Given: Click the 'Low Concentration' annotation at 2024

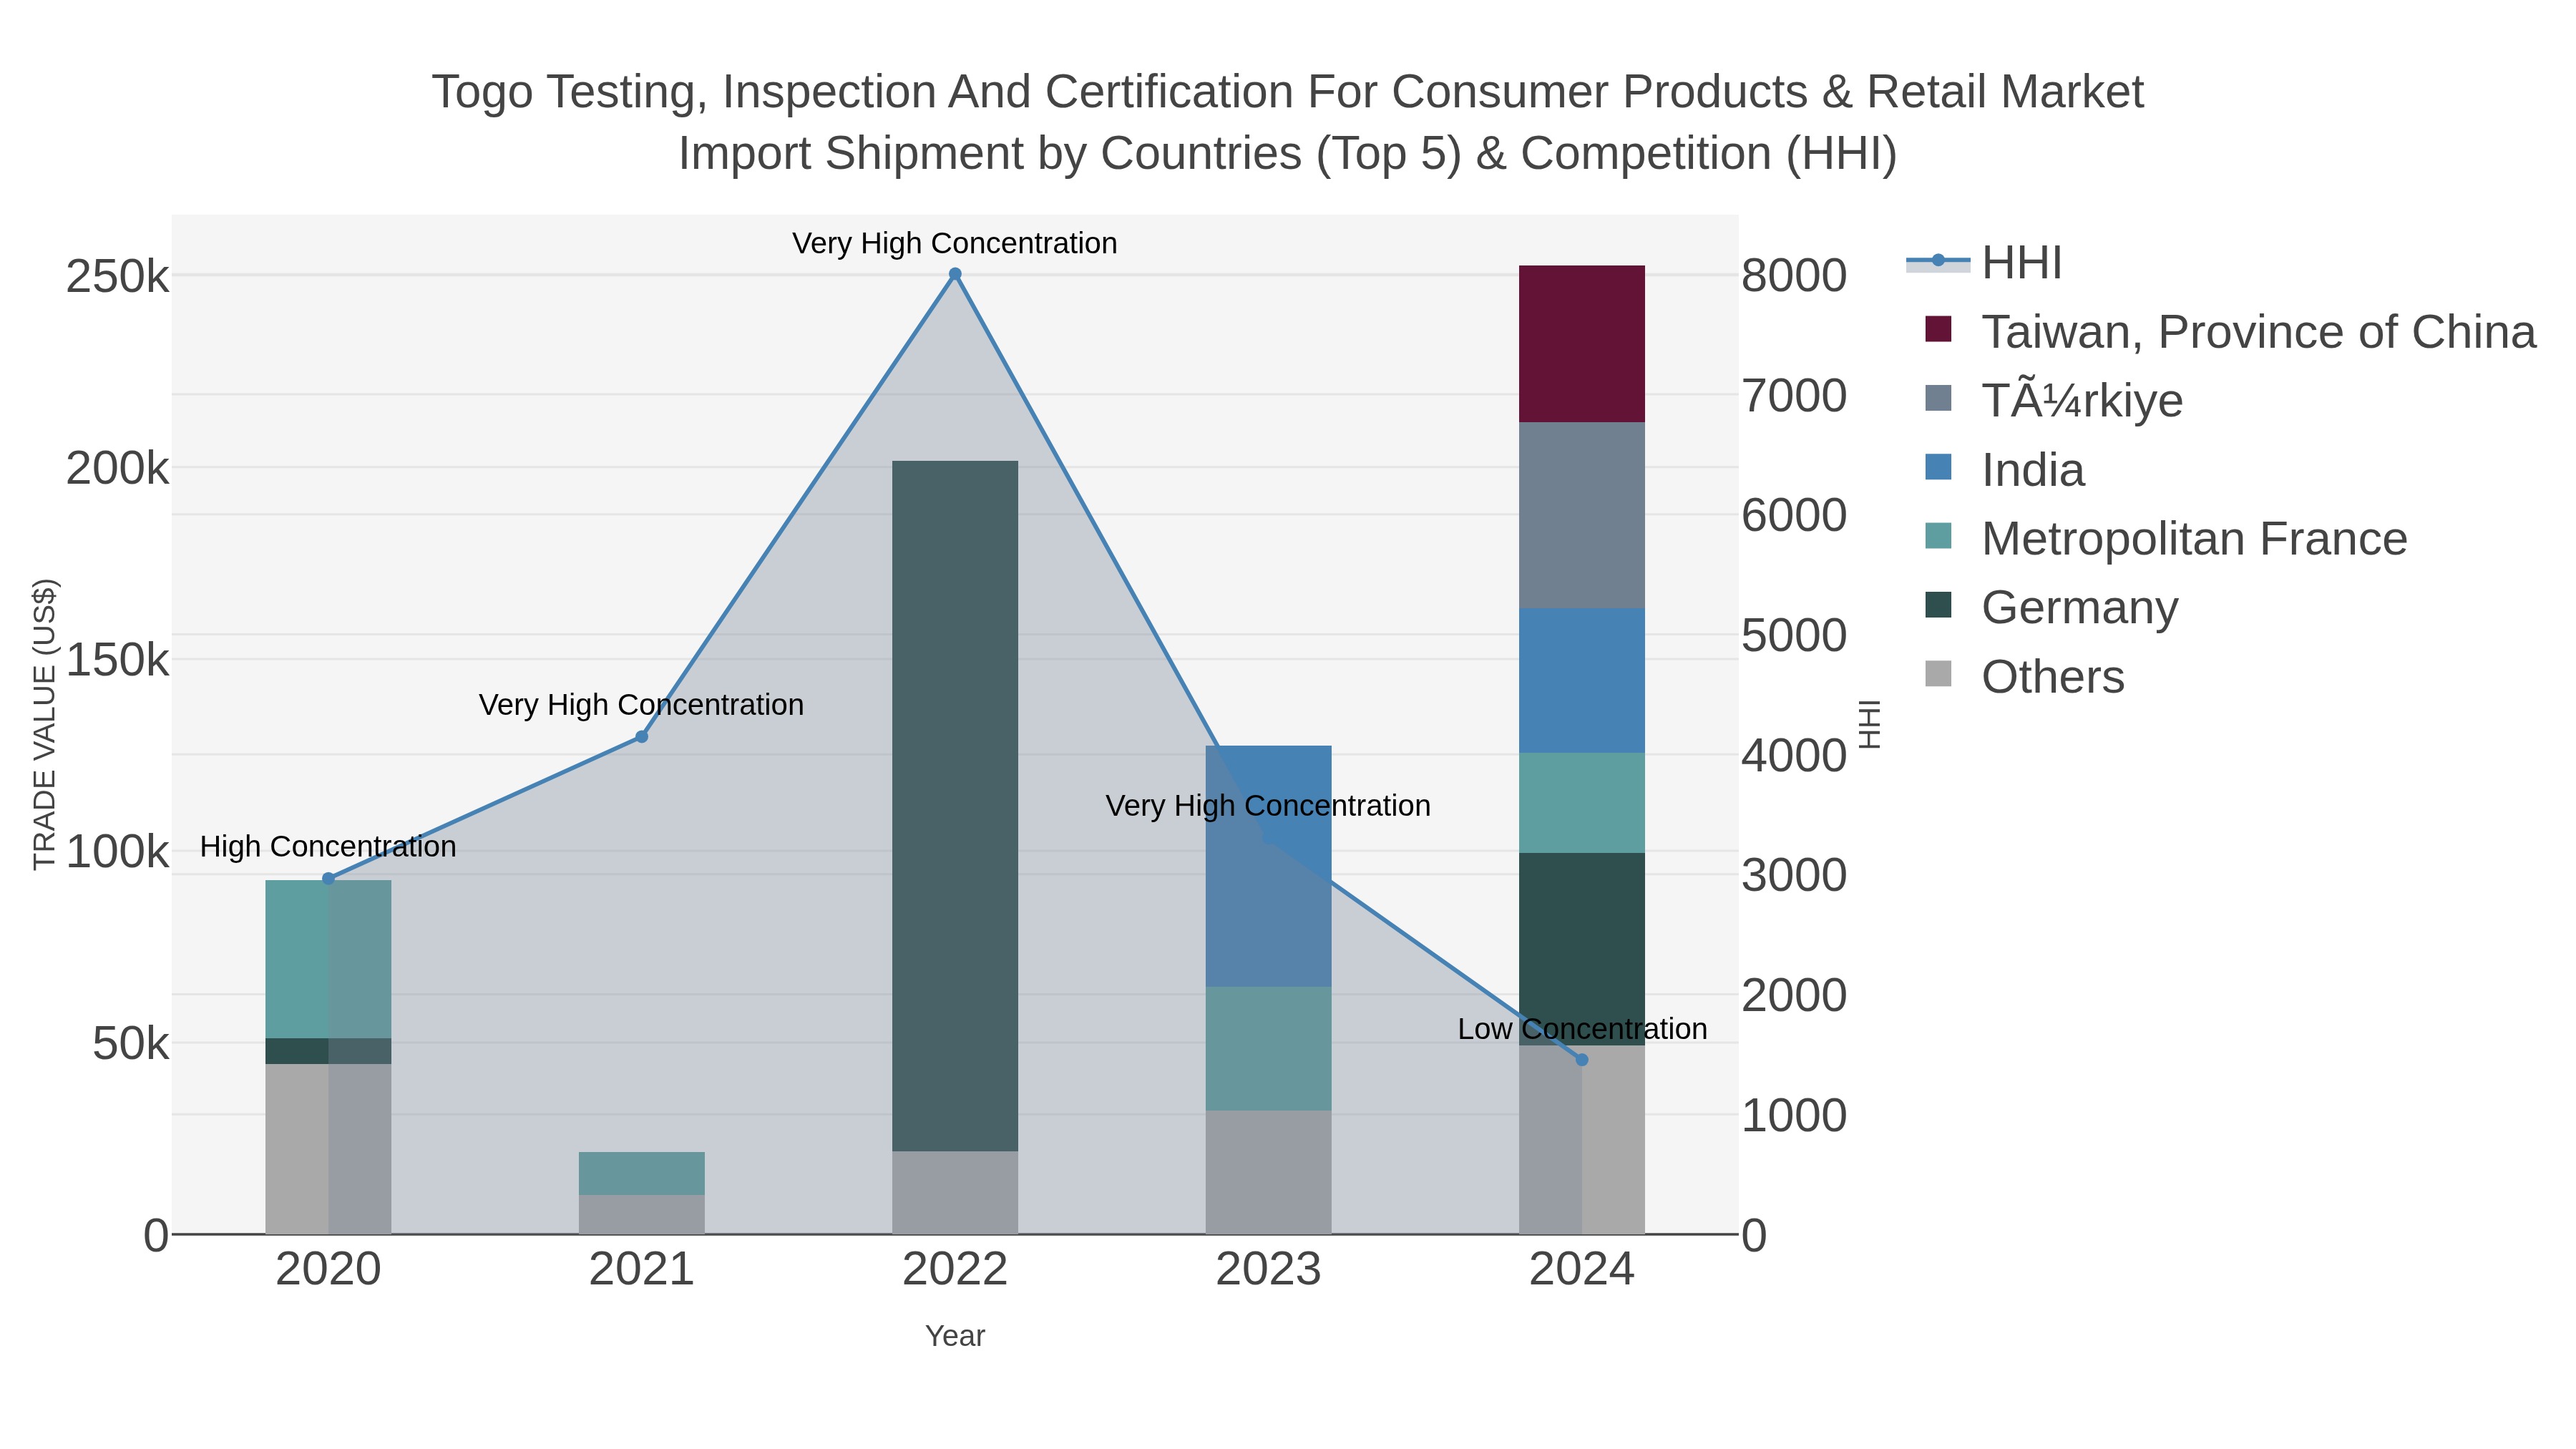Looking at the screenshot, I should (x=1582, y=1029).
